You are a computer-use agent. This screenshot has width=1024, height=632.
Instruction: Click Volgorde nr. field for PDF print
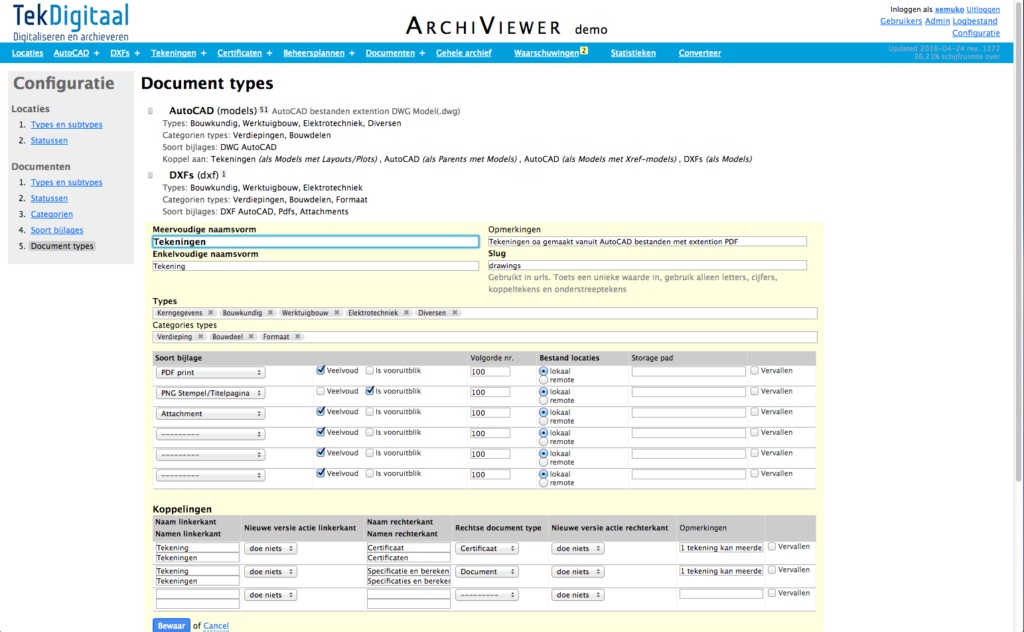click(x=490, y=371)
